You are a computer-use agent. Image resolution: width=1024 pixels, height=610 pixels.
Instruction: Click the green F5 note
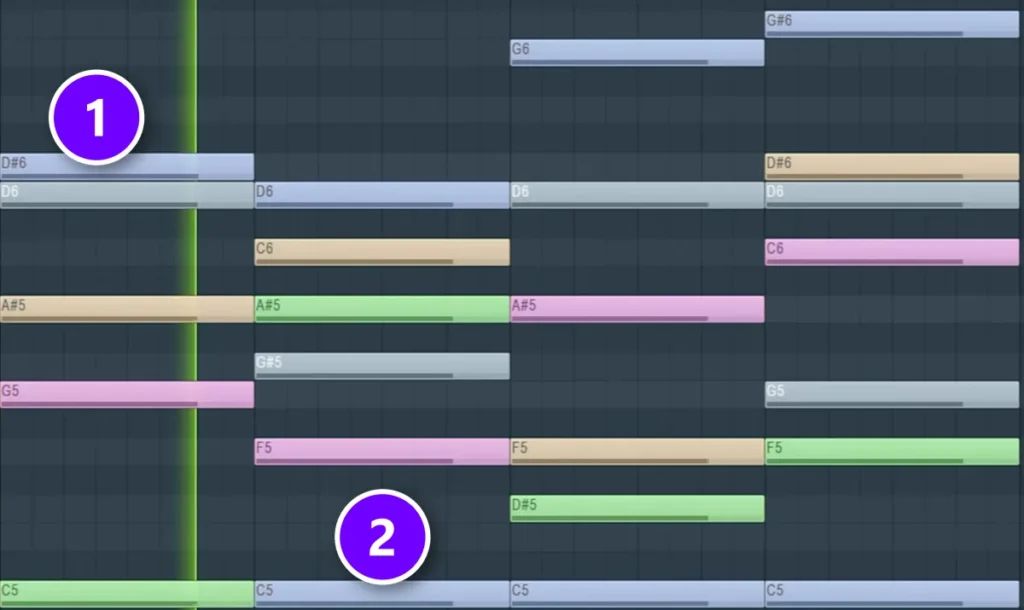click(x=891, y=451)
